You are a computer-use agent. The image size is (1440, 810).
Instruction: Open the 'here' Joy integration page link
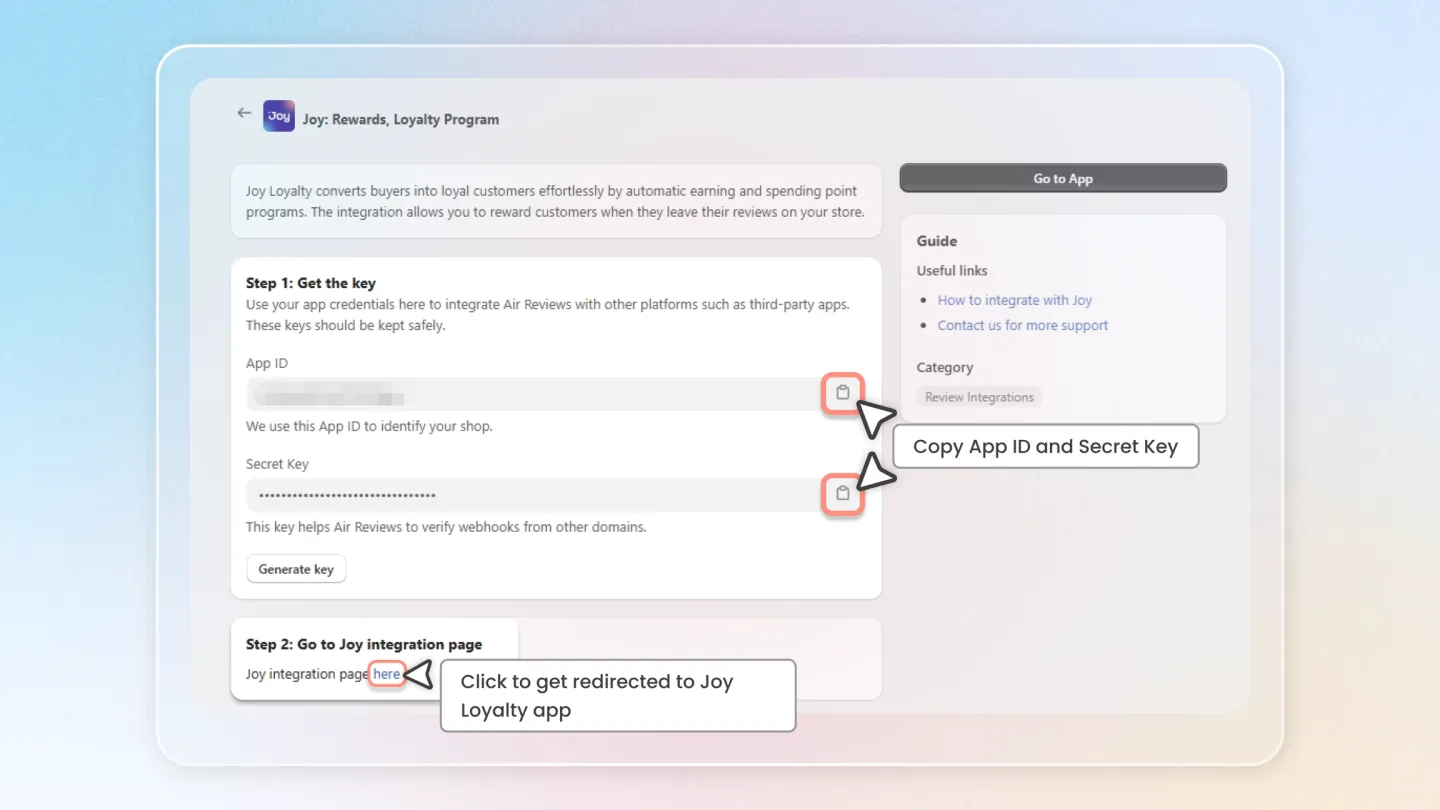click(387, 674)
